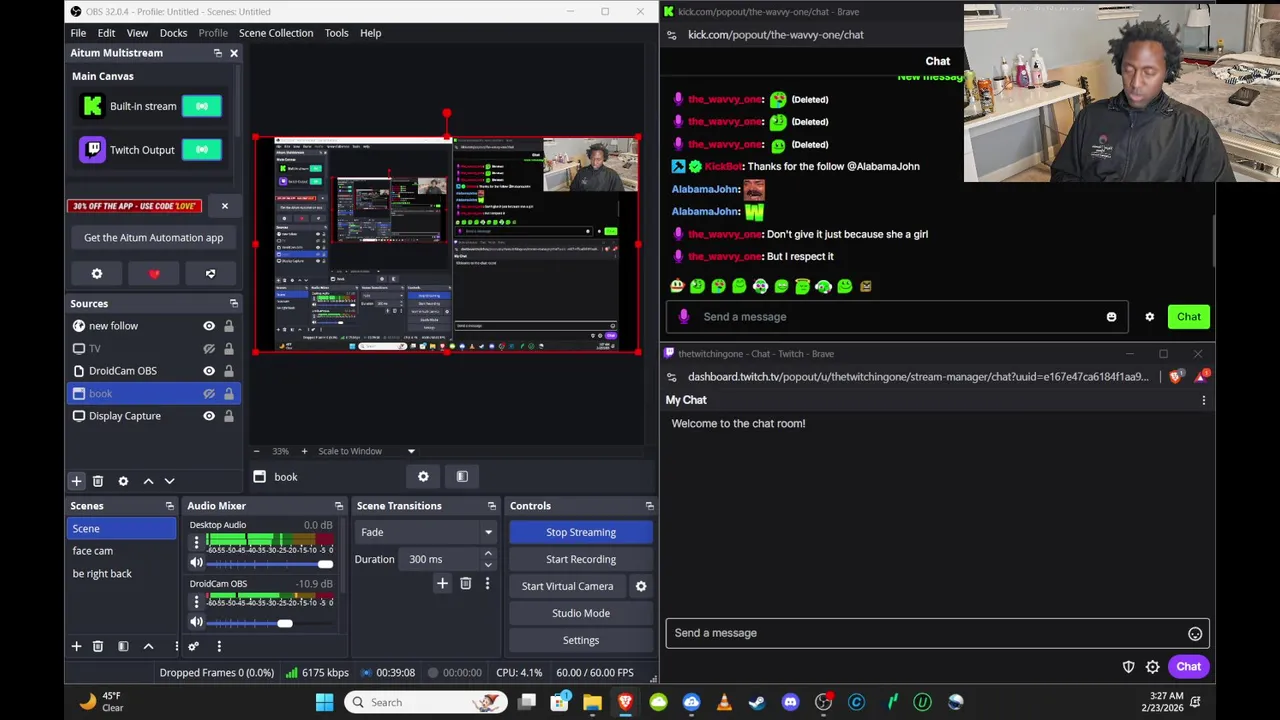
Task: Zoom out the preview with minus
Action: (256, 451)
